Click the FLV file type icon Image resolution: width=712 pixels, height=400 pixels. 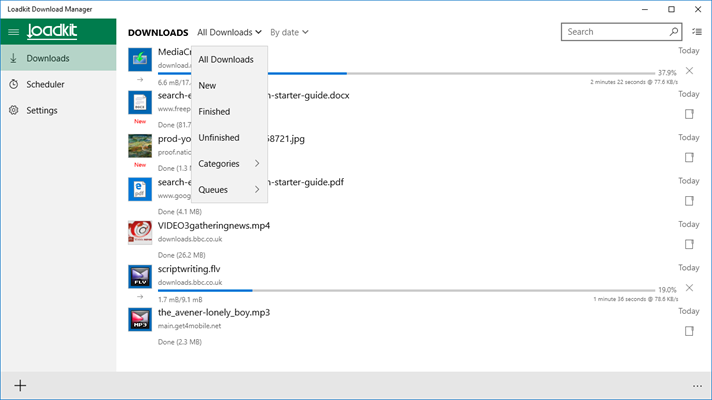tap(140, 276)
